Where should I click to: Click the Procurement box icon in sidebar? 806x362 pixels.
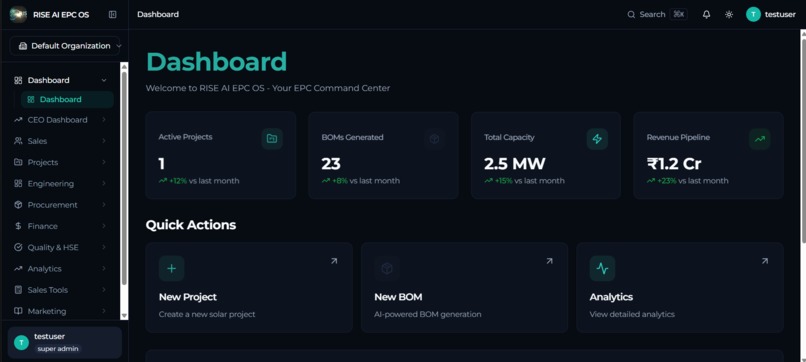19,205
